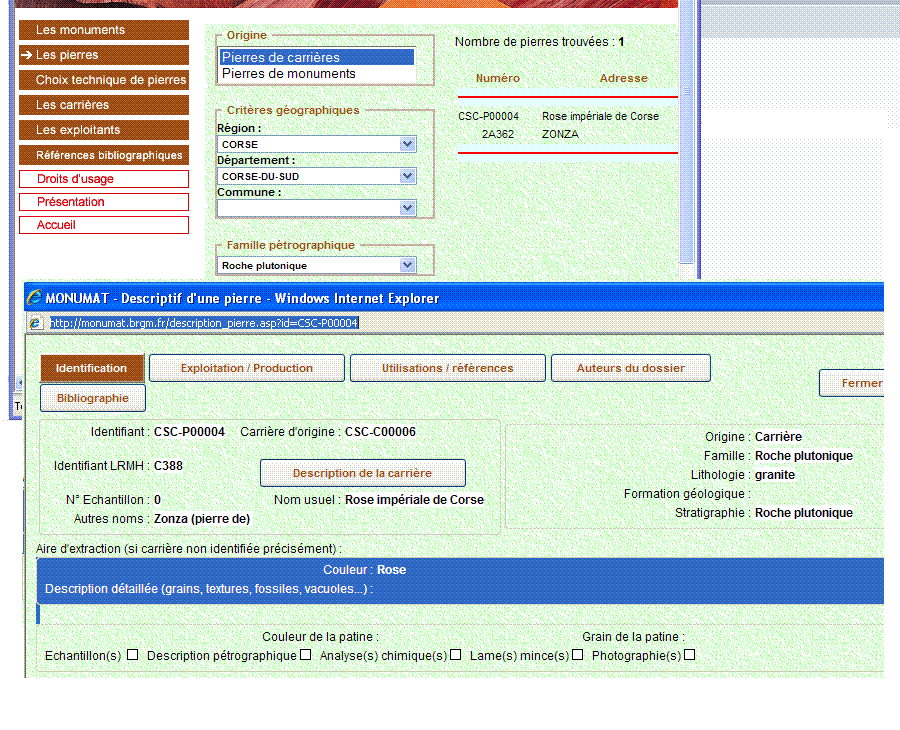Open the Bibliographie tab
Screen dimensions: 900x730
pos(92,397)
